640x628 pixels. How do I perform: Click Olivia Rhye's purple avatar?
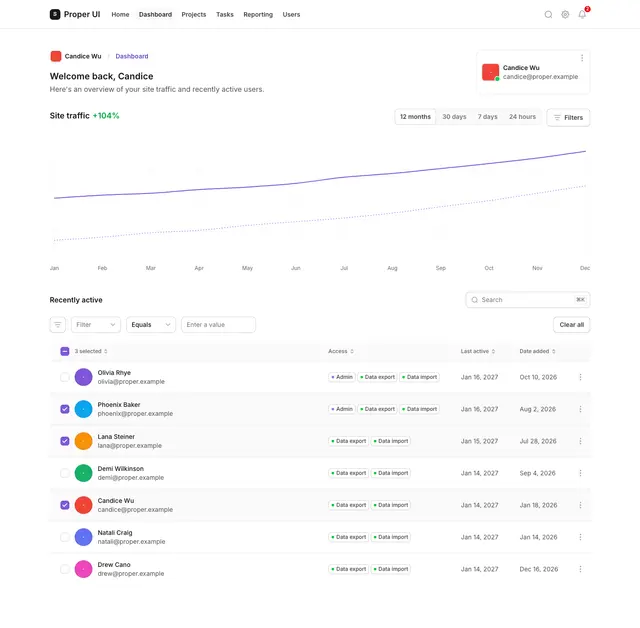pos(83,377)
